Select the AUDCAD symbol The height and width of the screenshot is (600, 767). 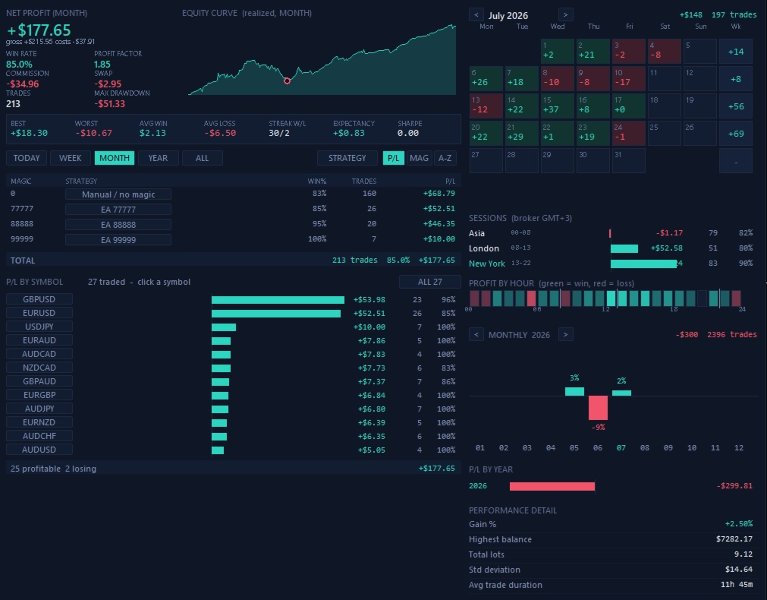point(39,354)
